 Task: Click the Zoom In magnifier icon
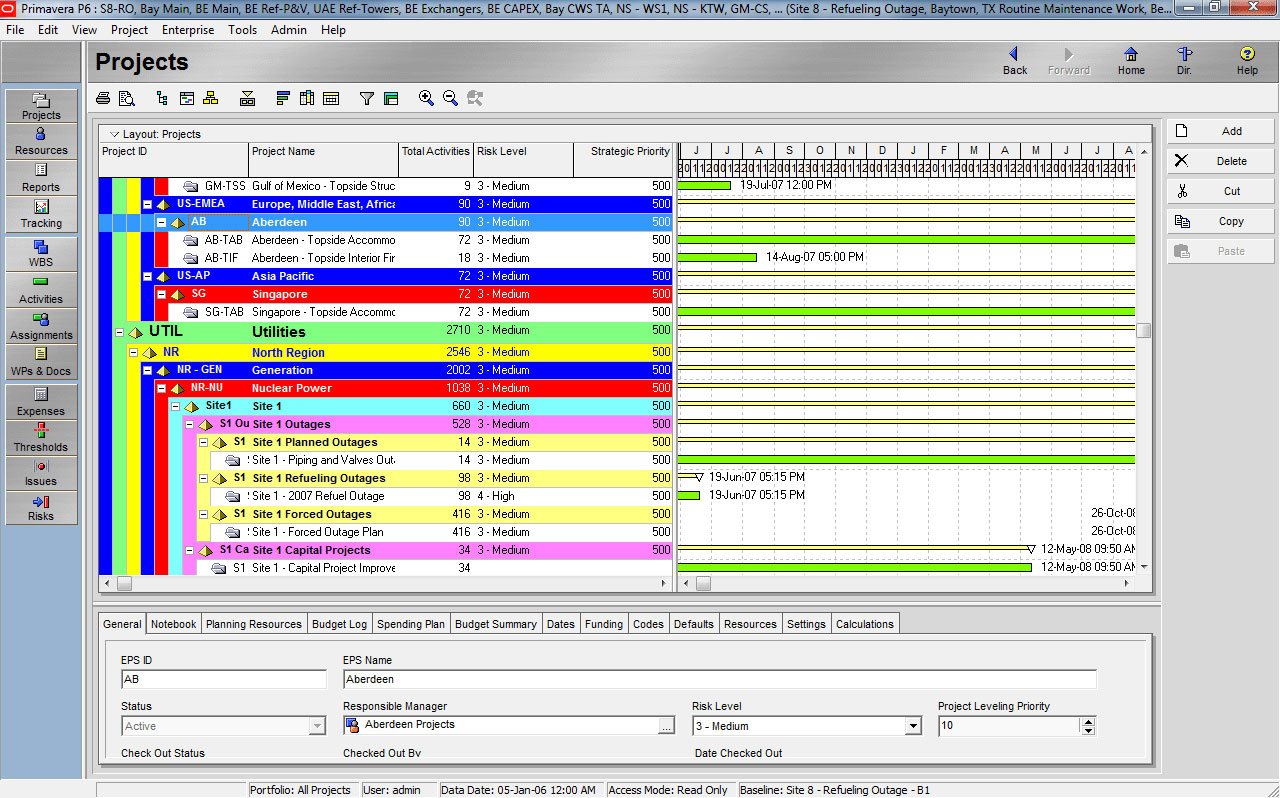427,98
